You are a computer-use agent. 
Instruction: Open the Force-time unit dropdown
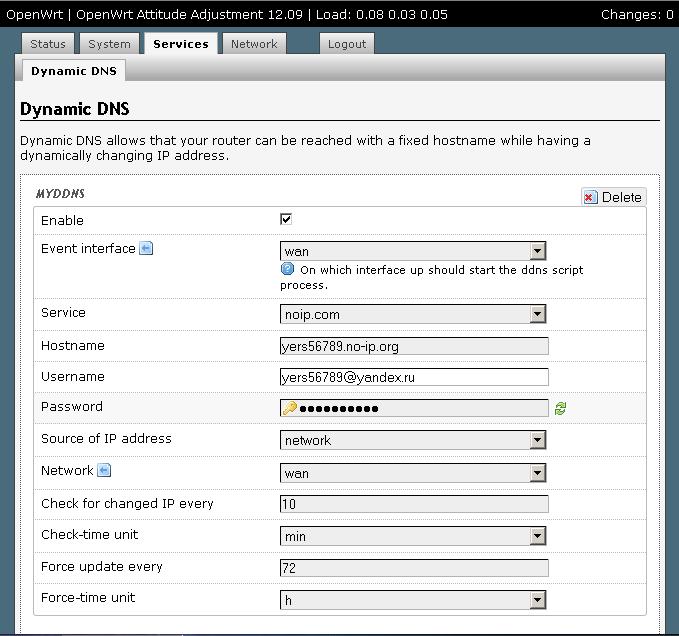(413, 600)
